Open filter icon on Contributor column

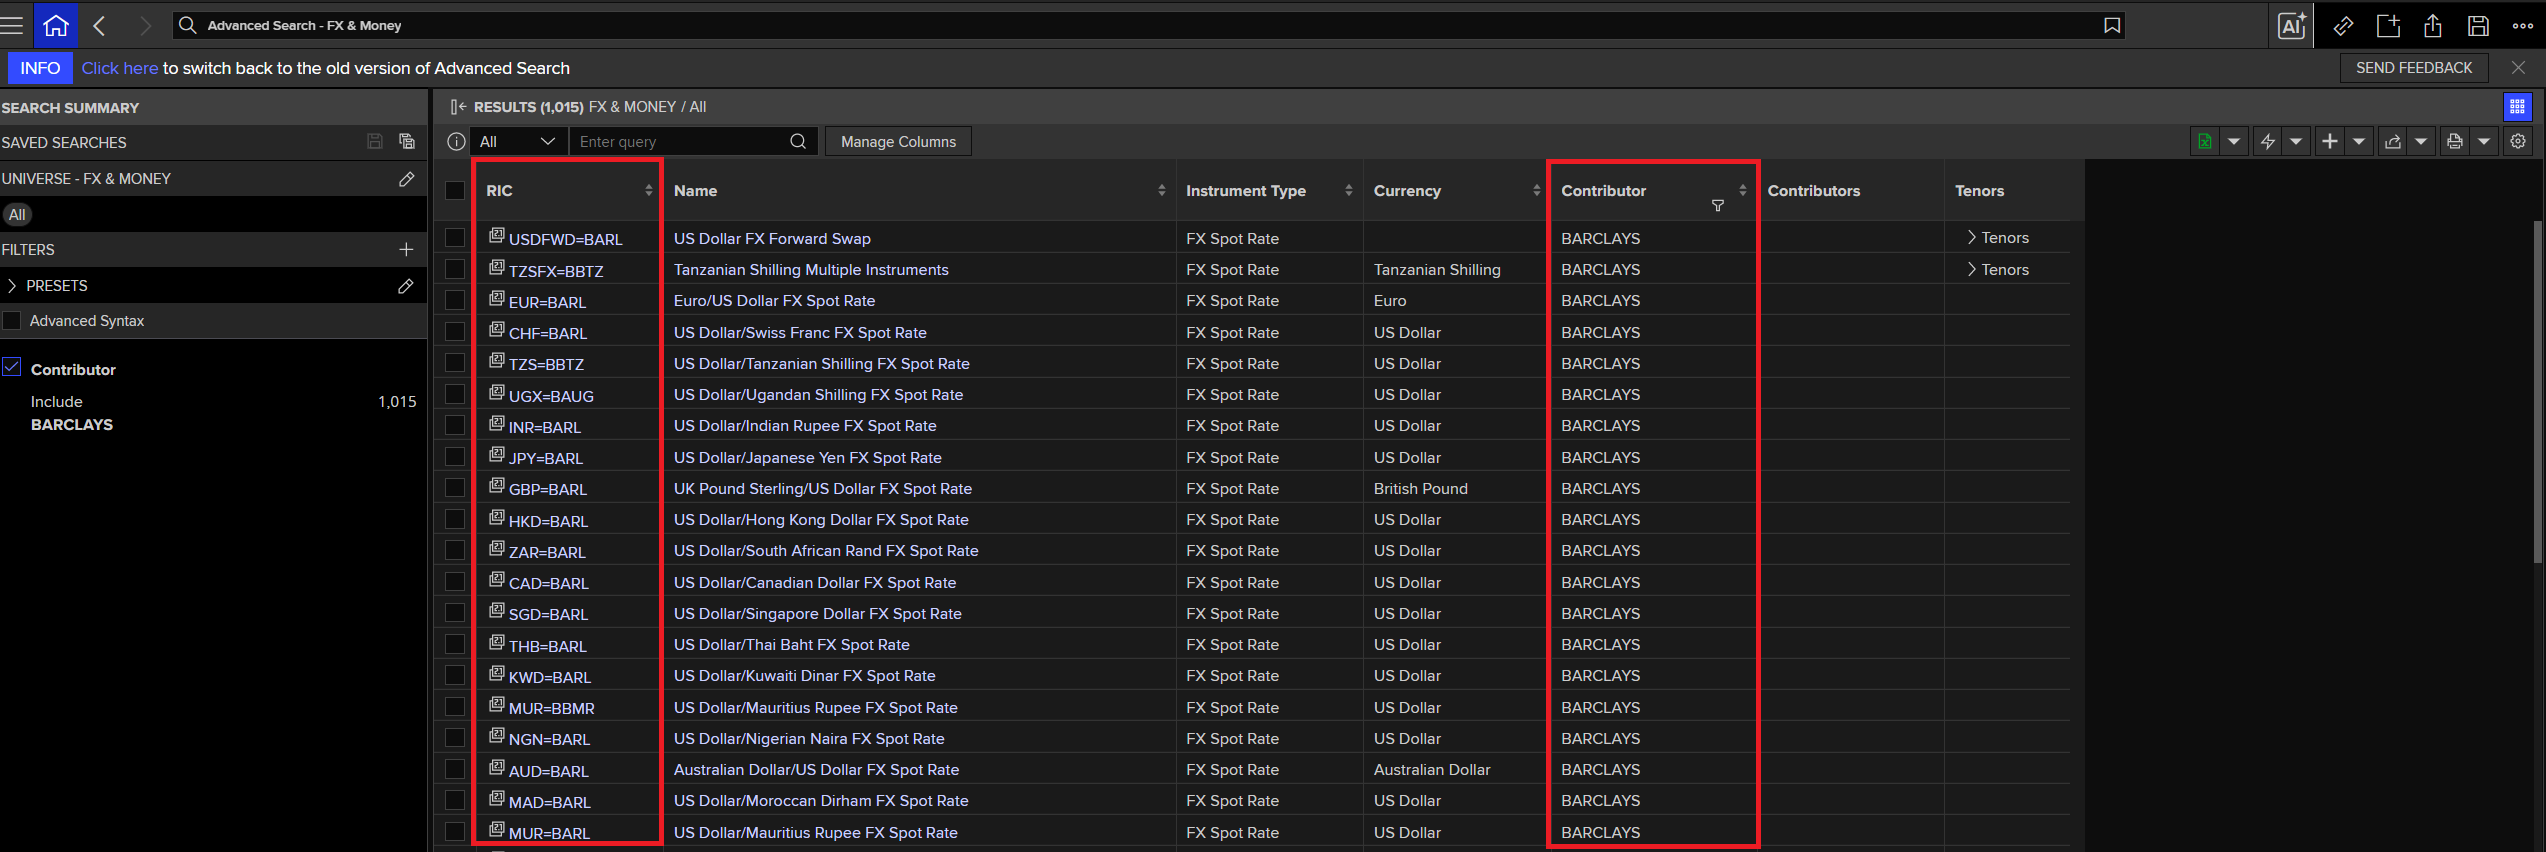click(x=1718, y=206)
